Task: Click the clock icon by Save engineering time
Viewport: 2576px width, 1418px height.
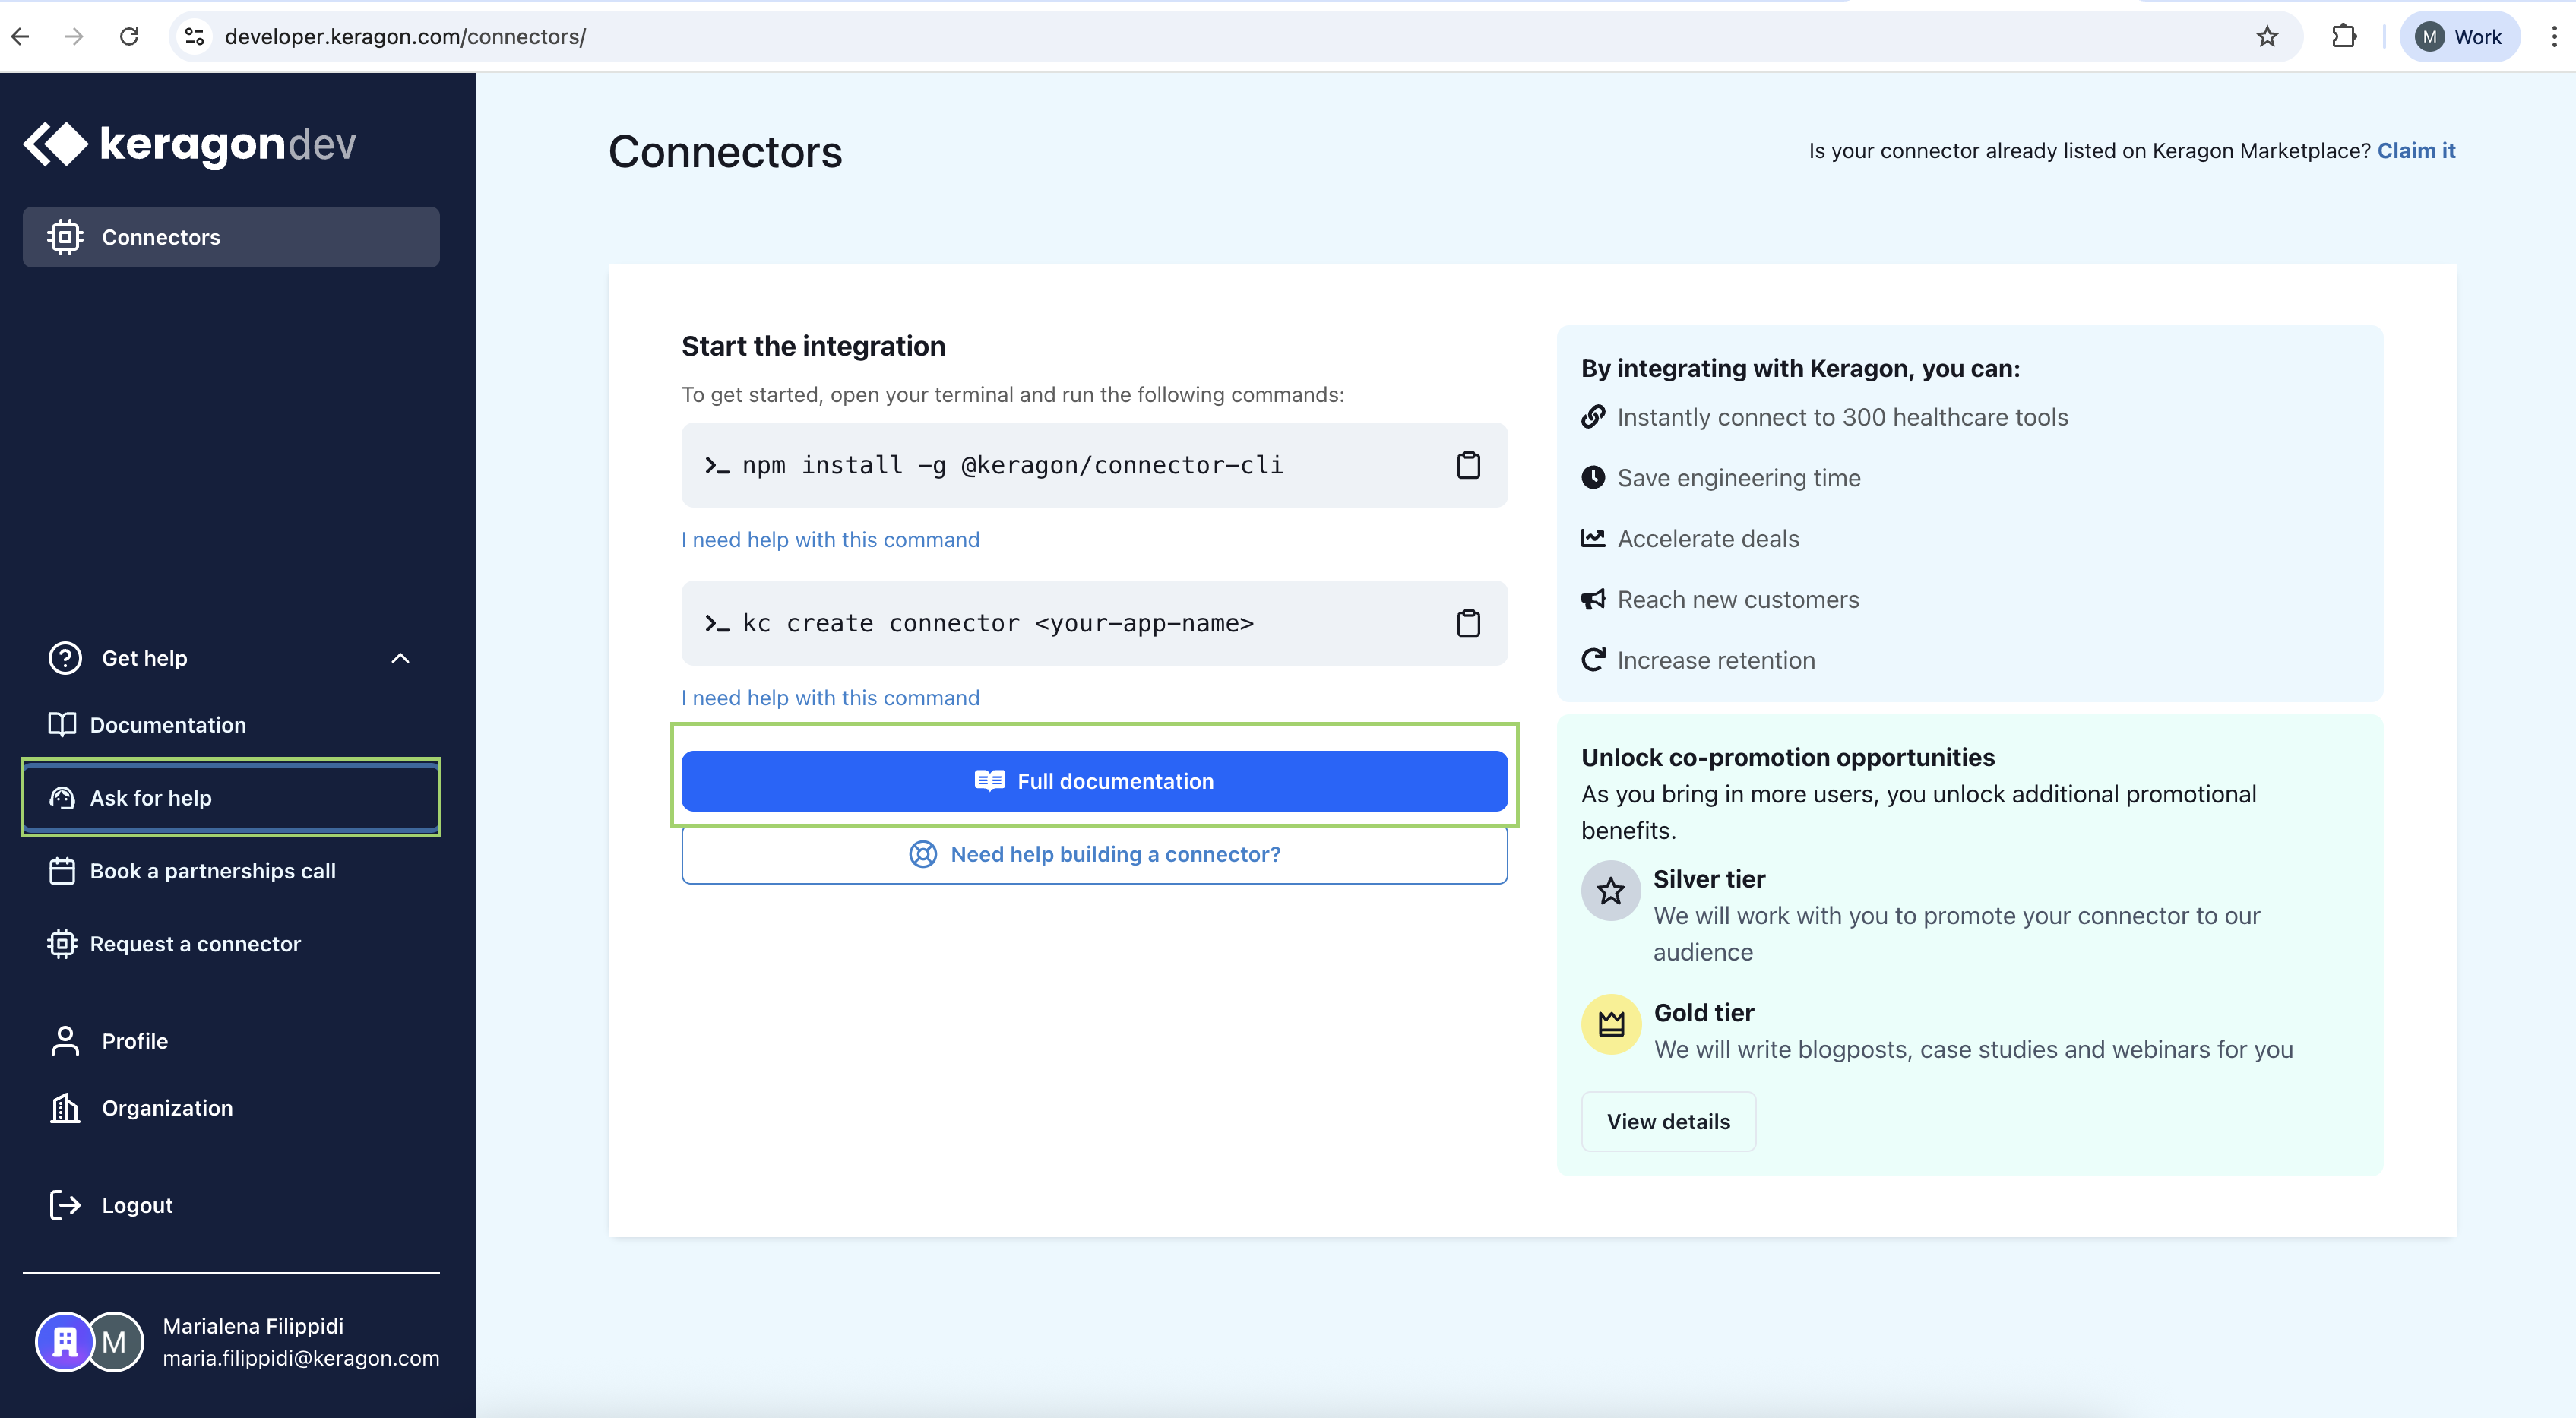Action: click(x=1593, y=478)
